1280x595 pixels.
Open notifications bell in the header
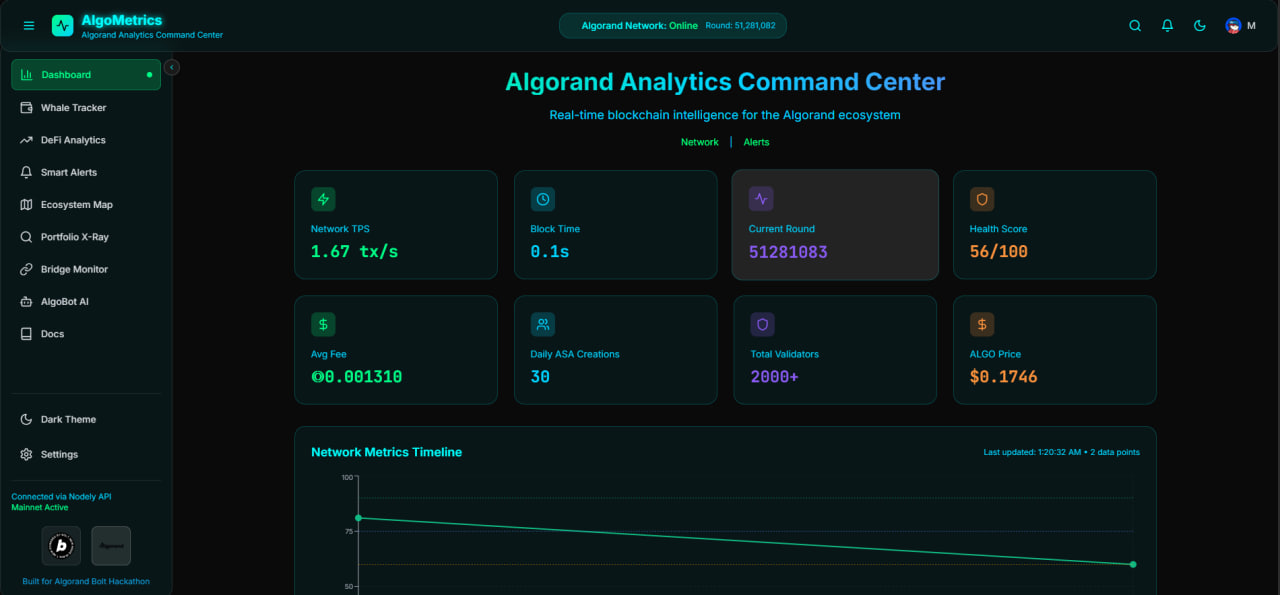1167,26
